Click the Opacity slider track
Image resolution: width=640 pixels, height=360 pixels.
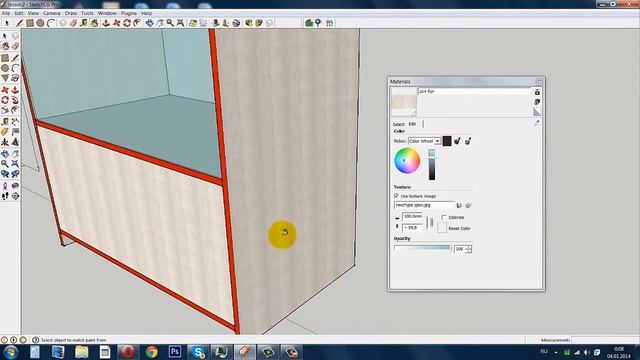[x=422, y=248]
